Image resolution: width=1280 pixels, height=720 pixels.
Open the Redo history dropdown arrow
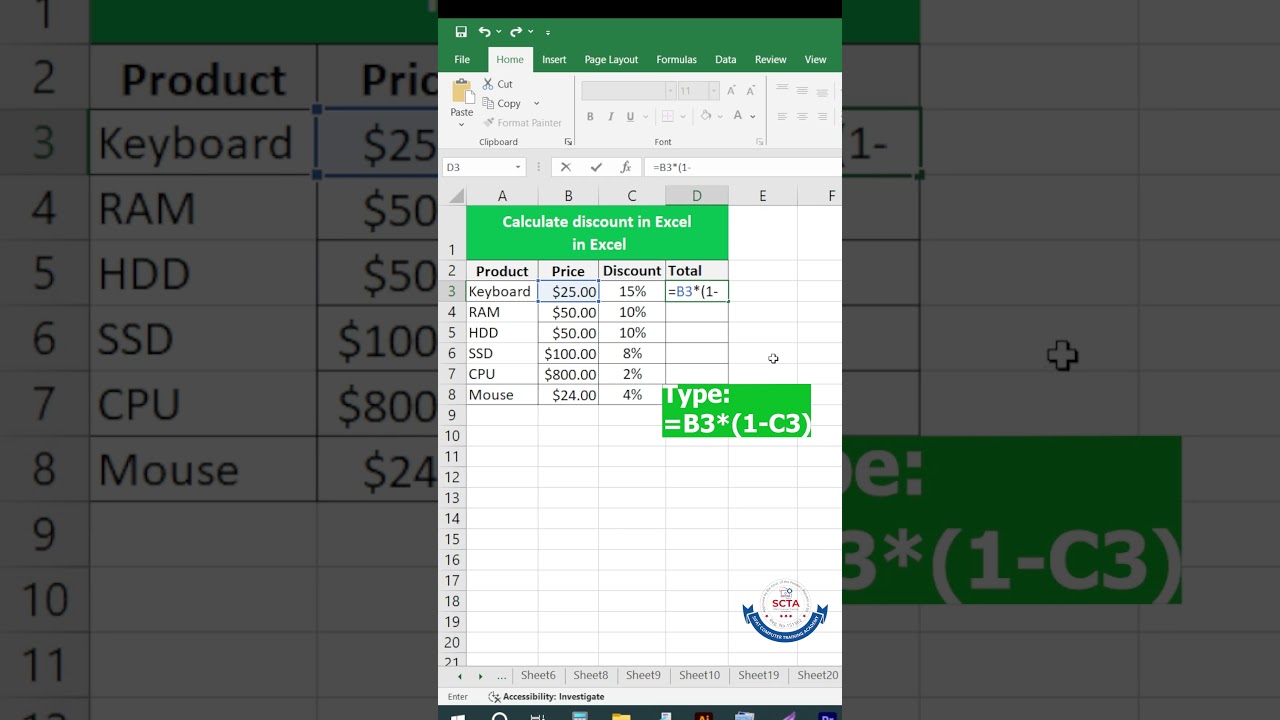(x=530, y=32)
